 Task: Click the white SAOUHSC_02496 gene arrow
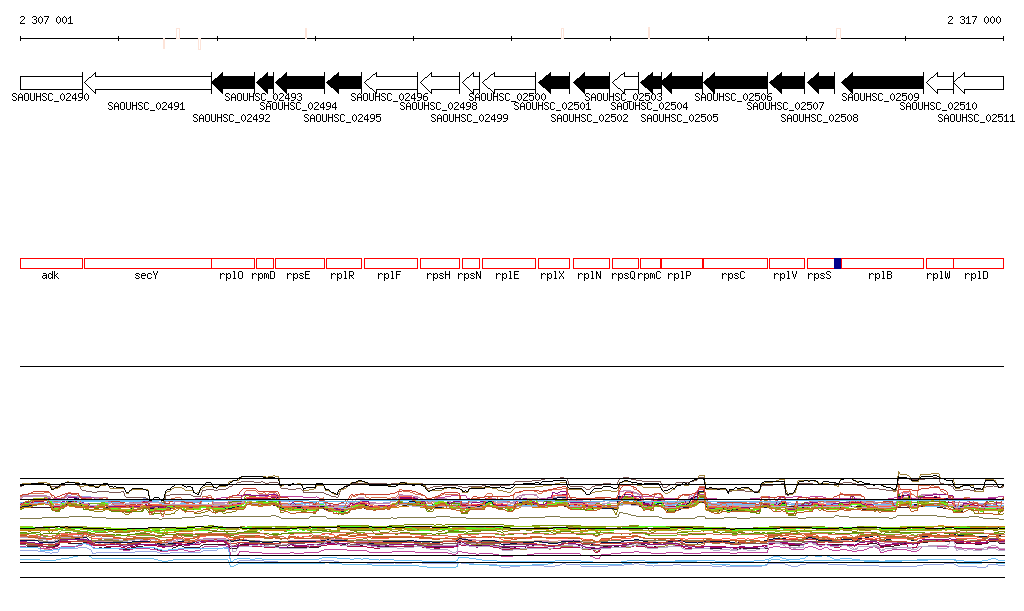391,83
